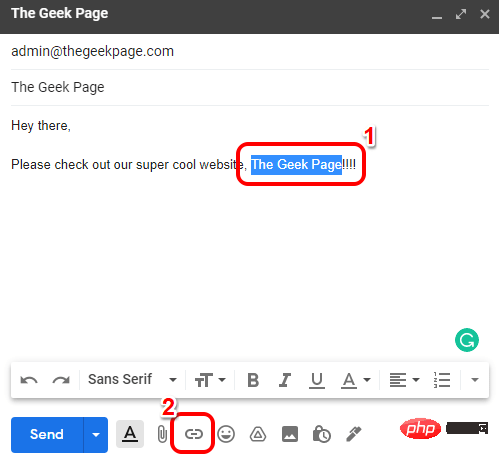
Task: Open the send options dropdown arrow
Action: point(96,435)
